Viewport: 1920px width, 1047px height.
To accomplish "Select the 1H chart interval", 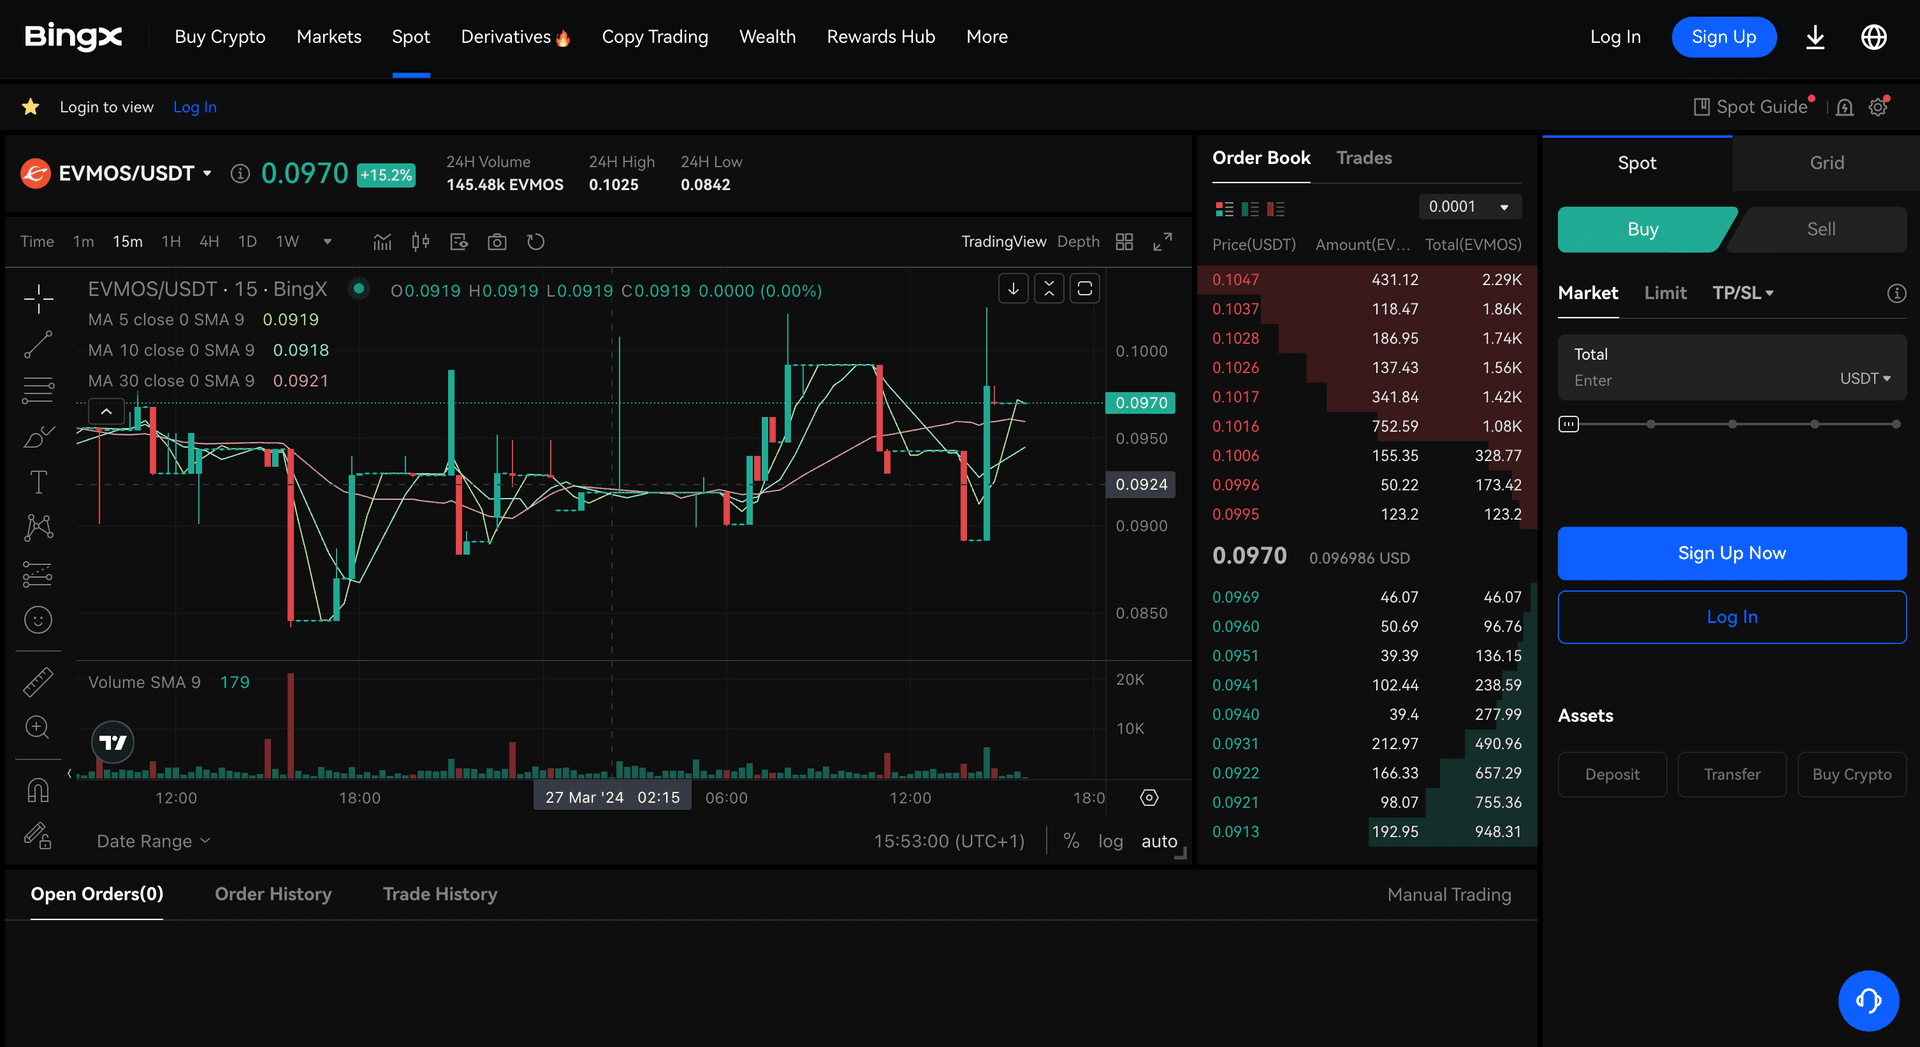I will tap(171, 242).
